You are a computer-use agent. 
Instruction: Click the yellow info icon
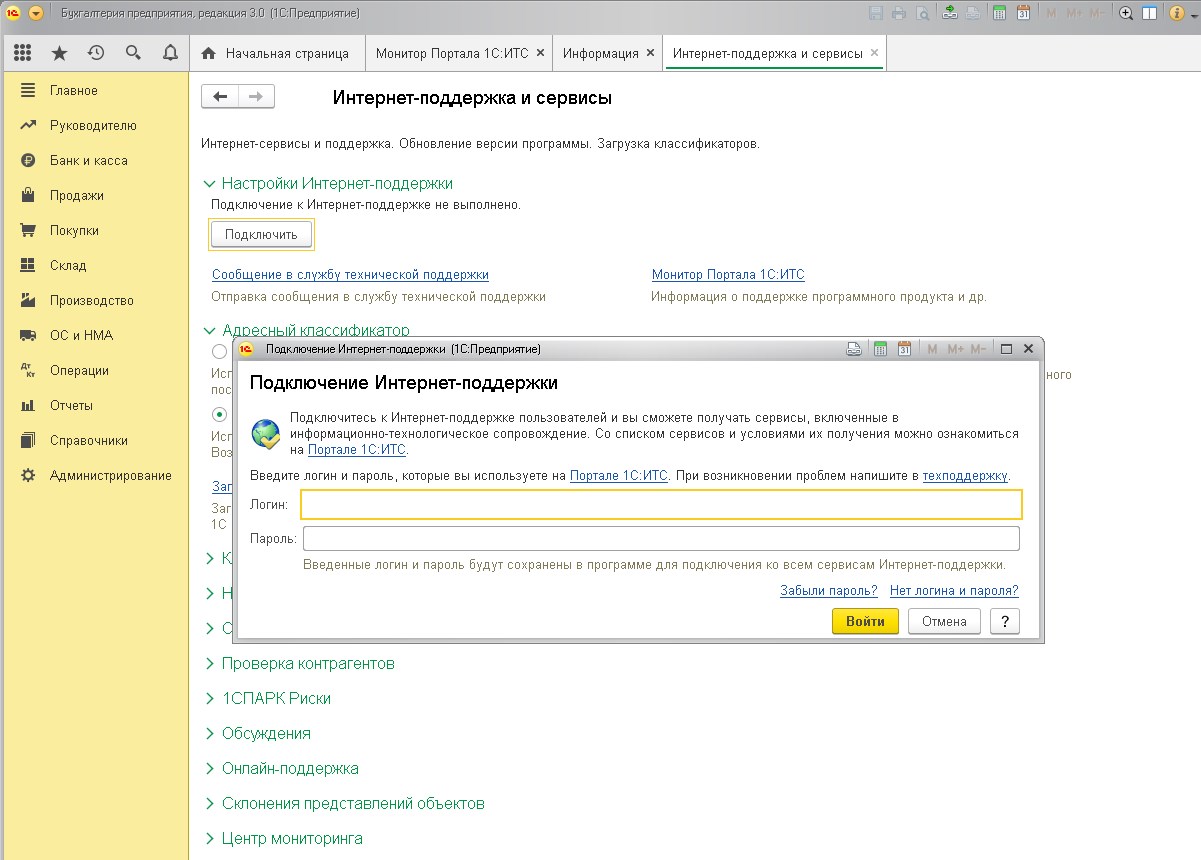coord(36,13)
